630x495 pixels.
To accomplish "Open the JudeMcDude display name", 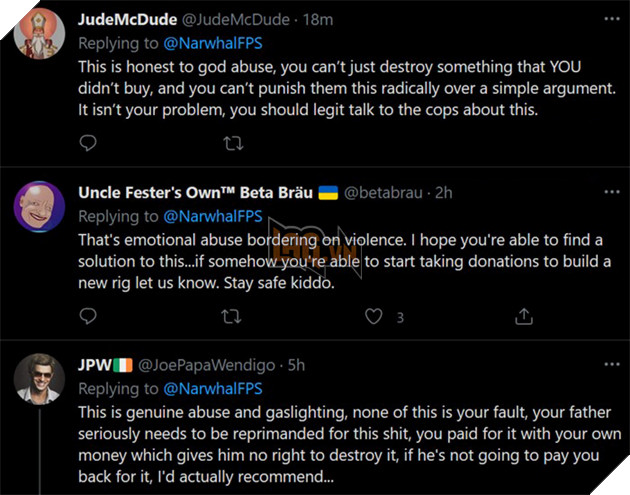I will click(x=125, y=20).
